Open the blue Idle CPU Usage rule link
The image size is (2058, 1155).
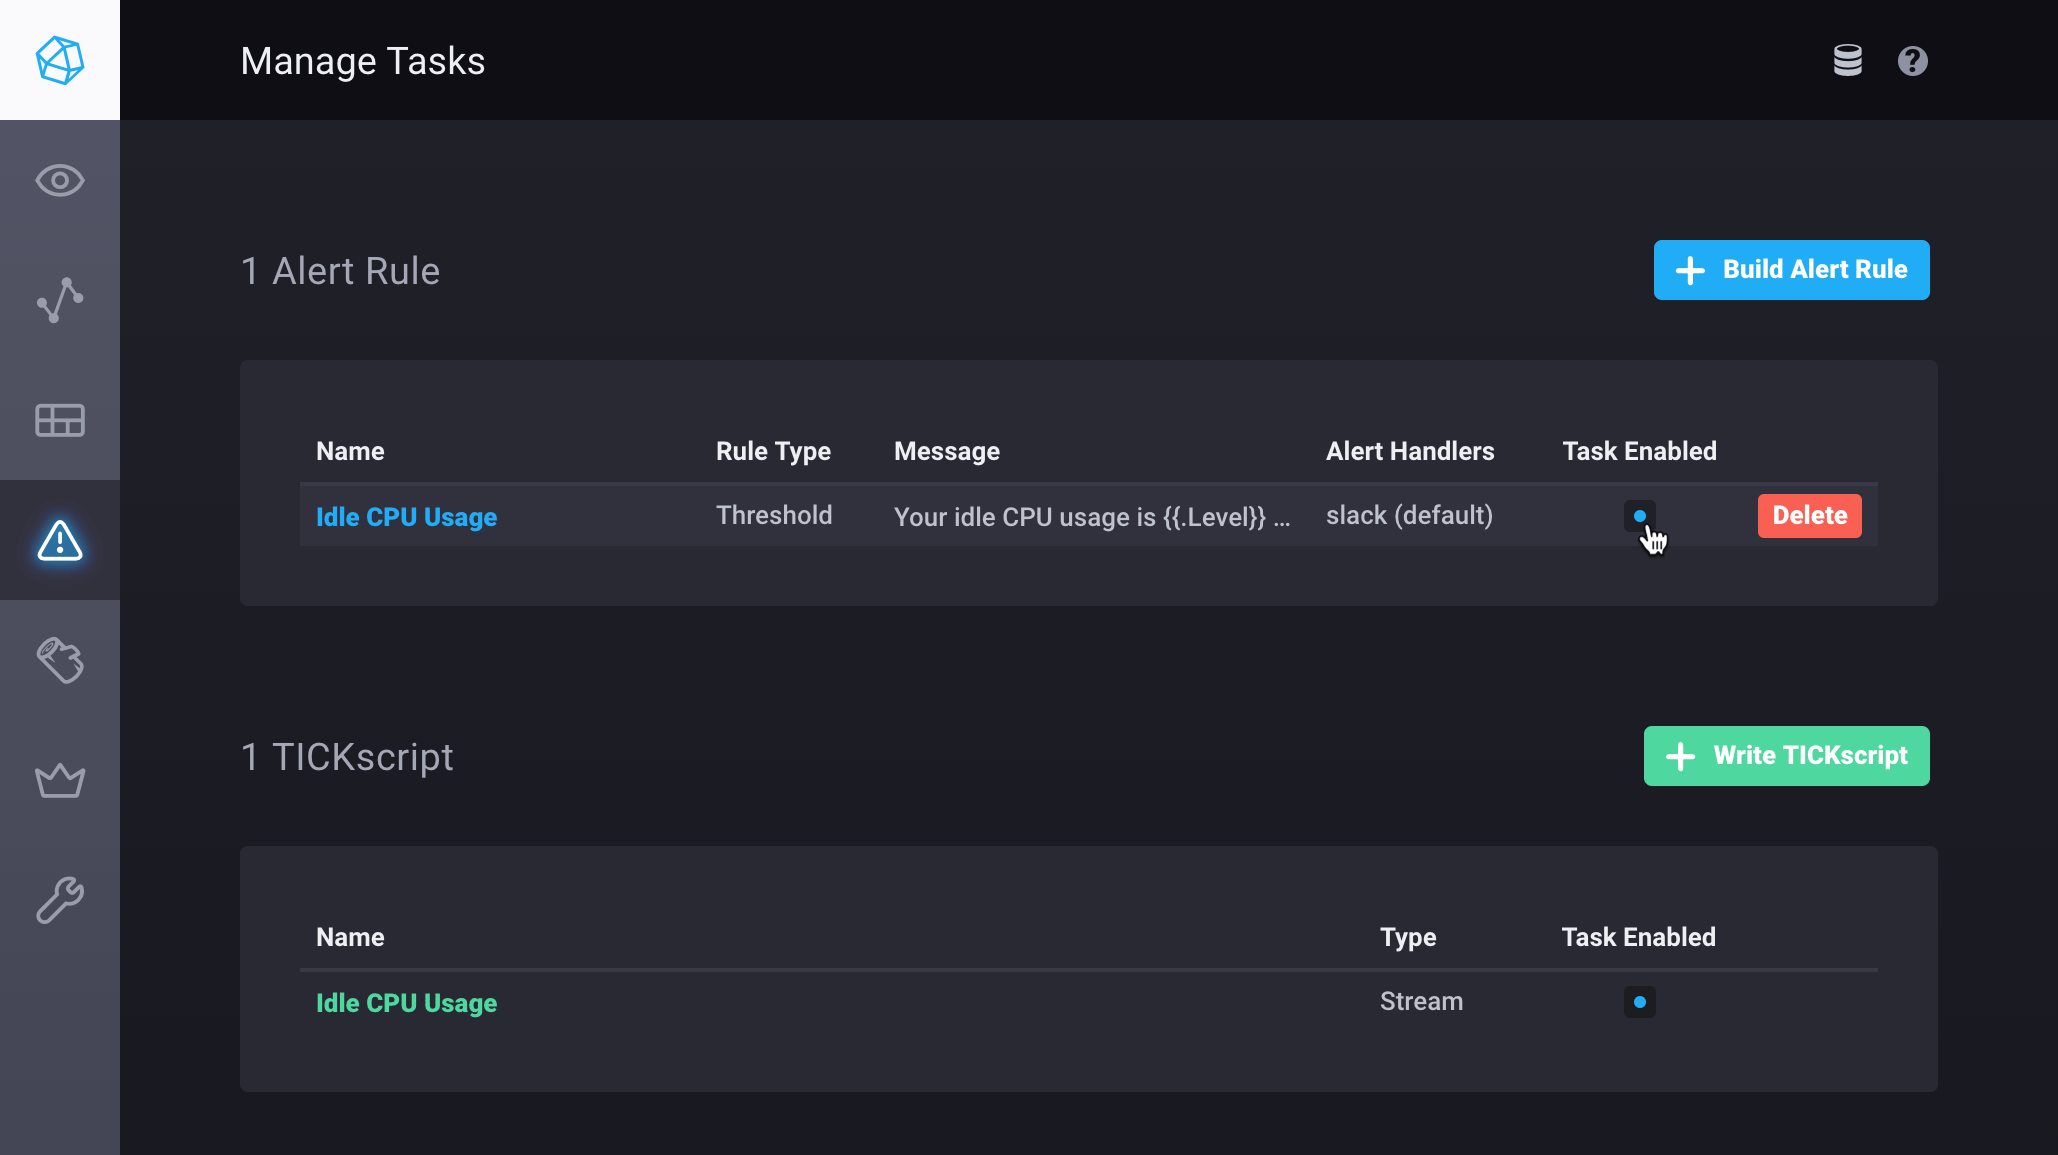(x=406, y=517)
